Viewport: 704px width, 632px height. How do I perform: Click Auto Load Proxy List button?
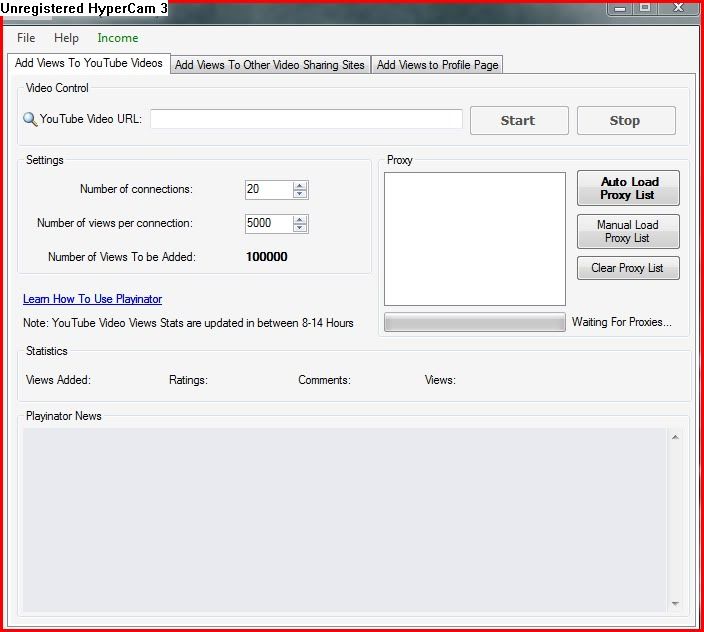[x=628, y=188]
